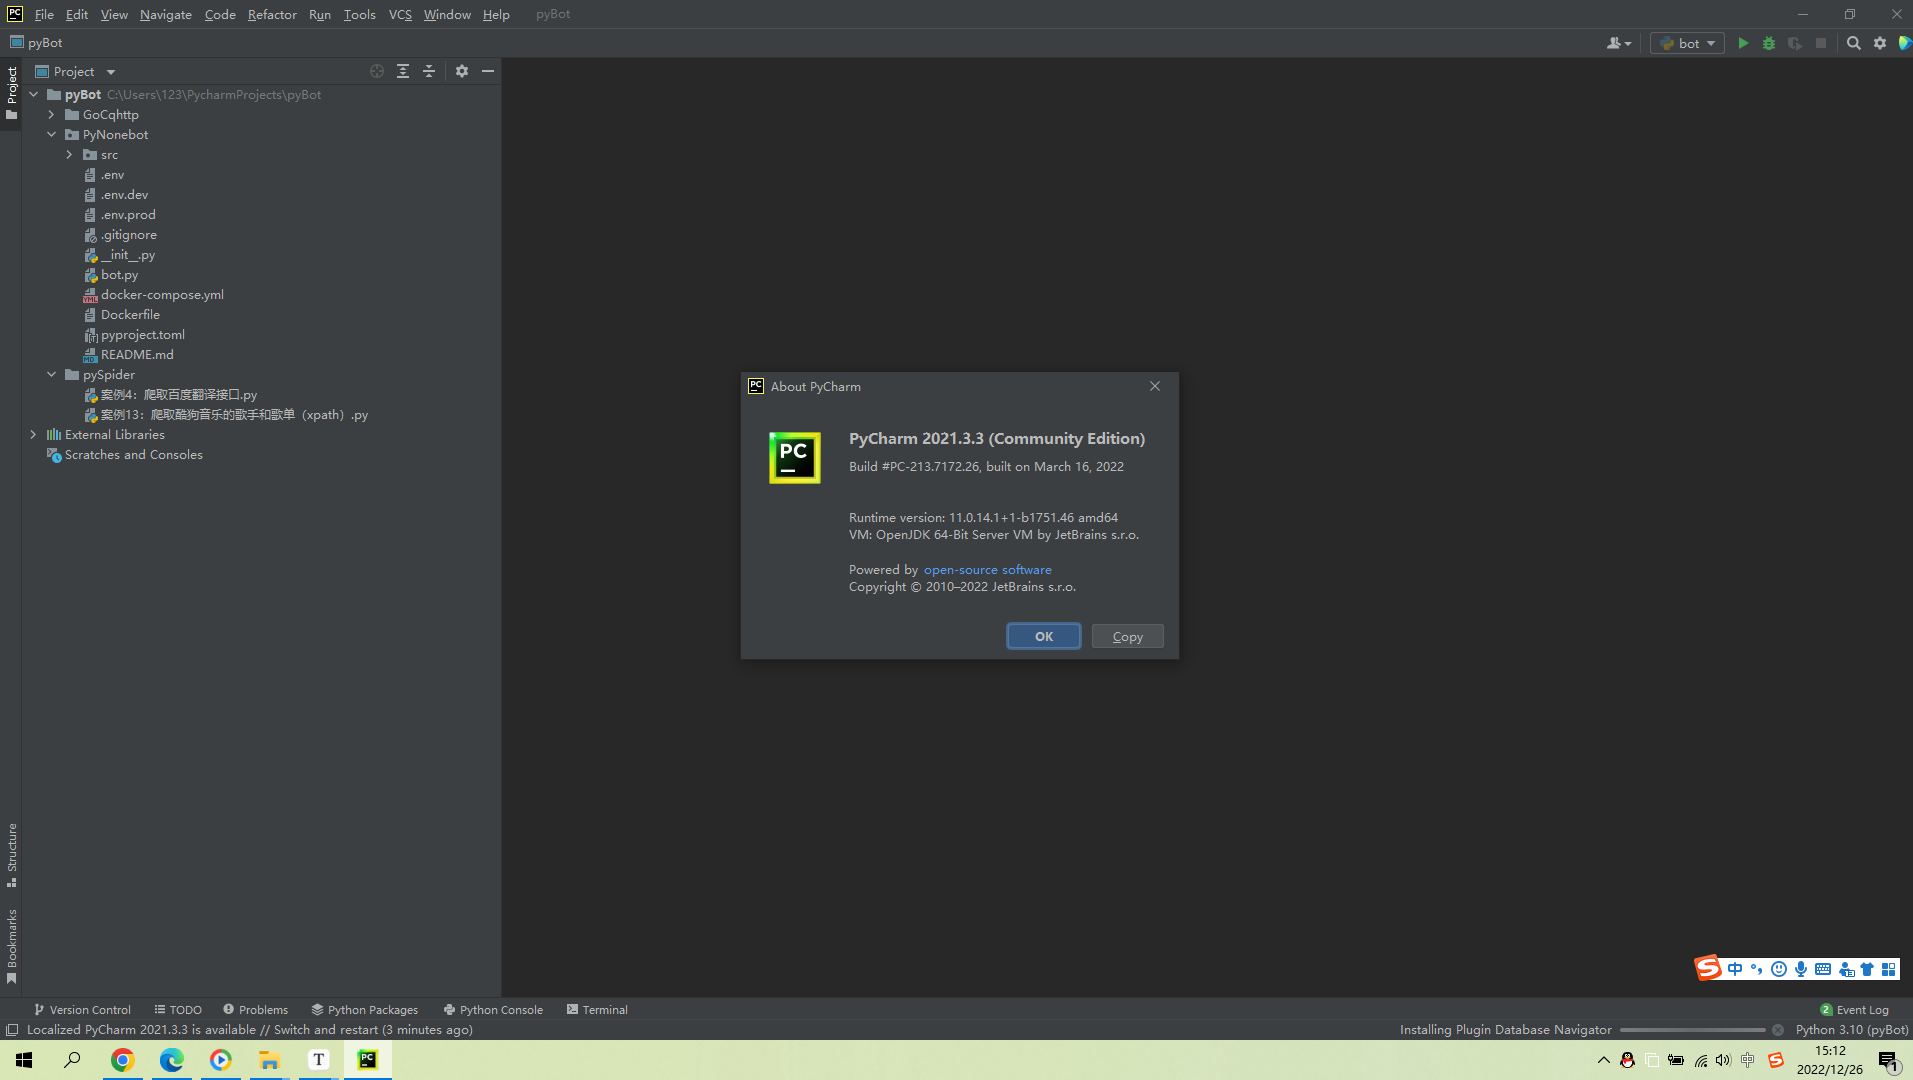Open Microsoft Edge from the taskbar

(171, 1060)
